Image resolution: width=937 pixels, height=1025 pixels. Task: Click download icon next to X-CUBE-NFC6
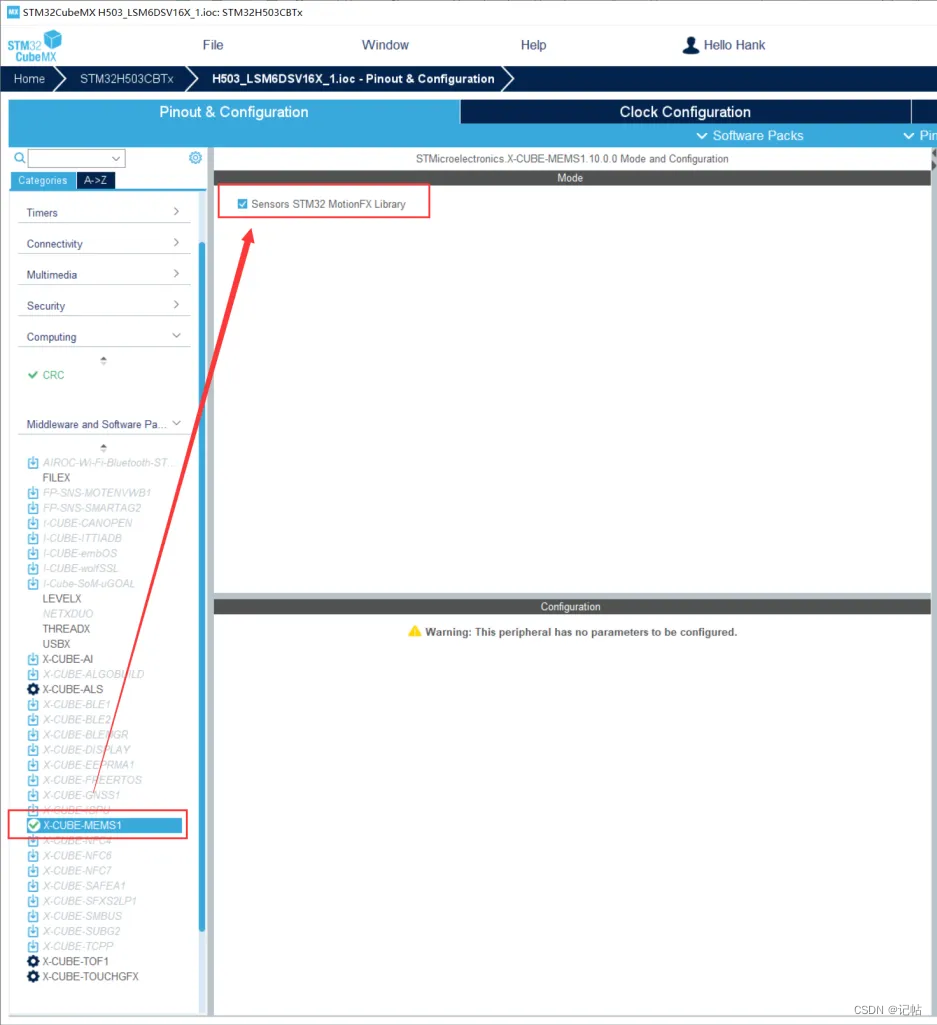click(33, 856)
